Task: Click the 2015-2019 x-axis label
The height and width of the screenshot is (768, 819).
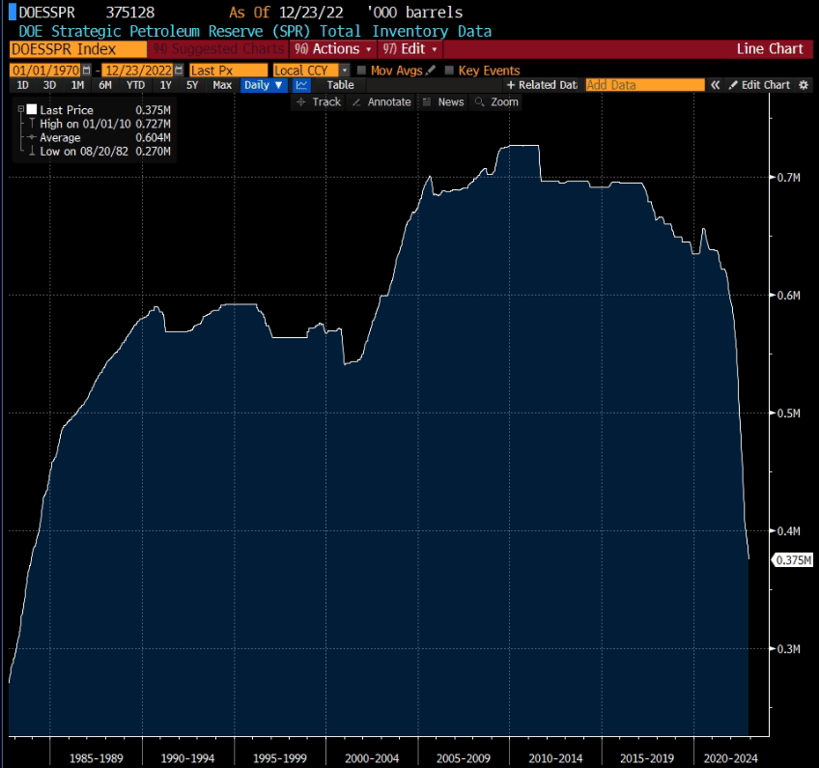Action: click(647, 758)
